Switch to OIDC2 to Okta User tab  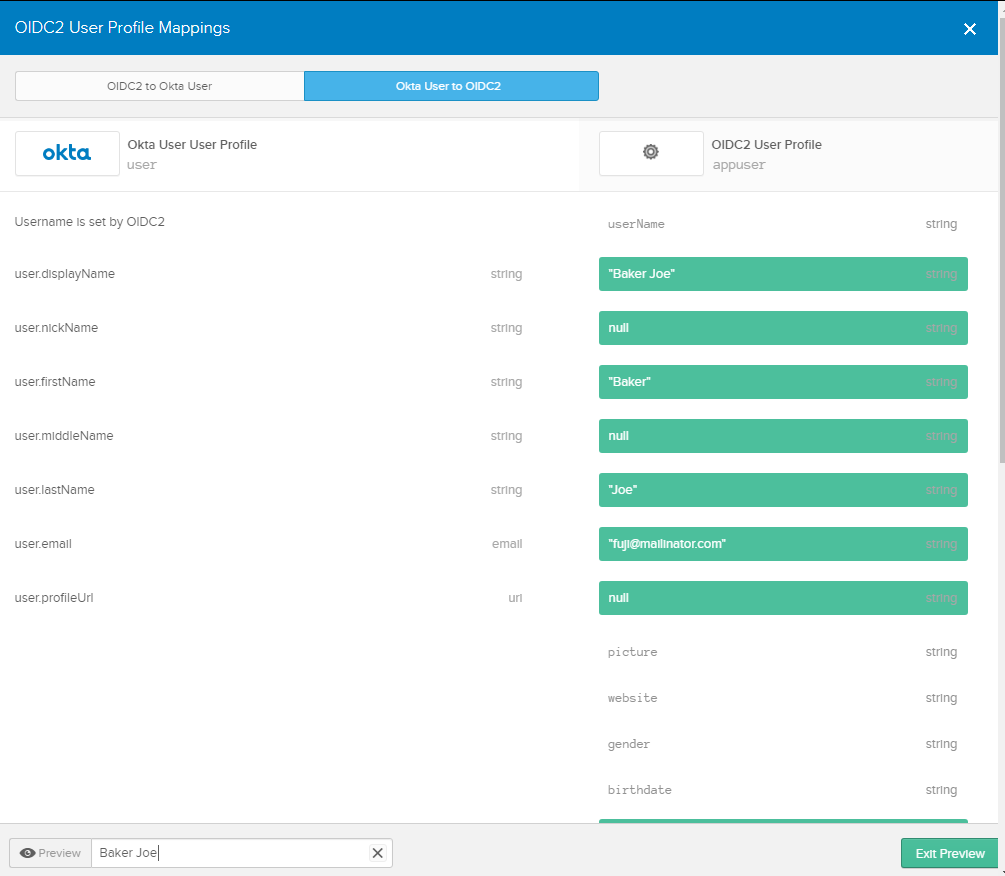[160, 86]
